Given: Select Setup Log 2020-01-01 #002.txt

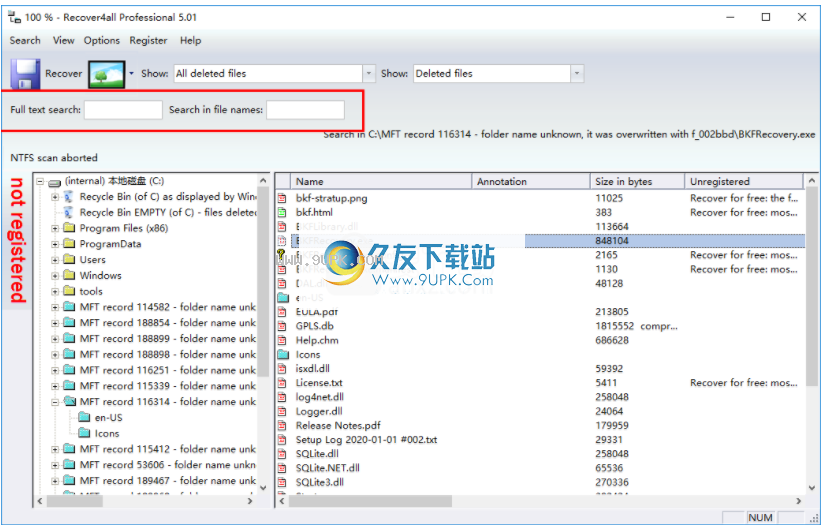Looking at the screenshot, I should pyautogui.click(x=366, y=440).
